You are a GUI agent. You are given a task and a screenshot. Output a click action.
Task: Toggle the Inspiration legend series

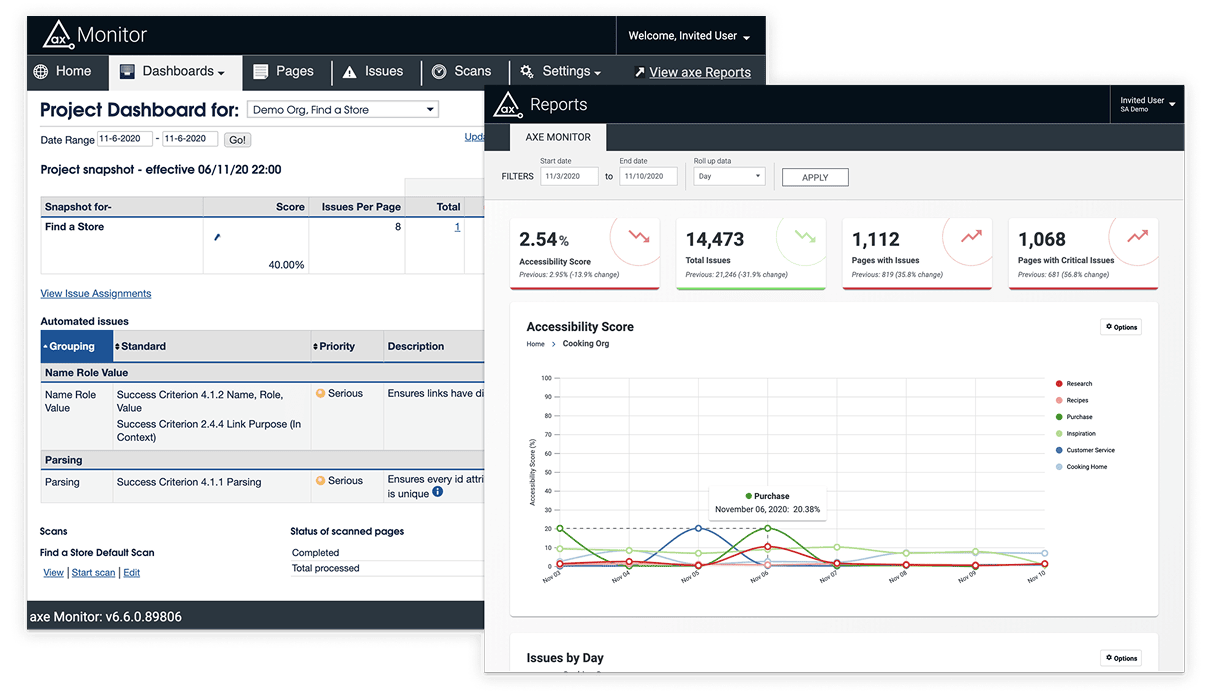tap(1080, 434)
